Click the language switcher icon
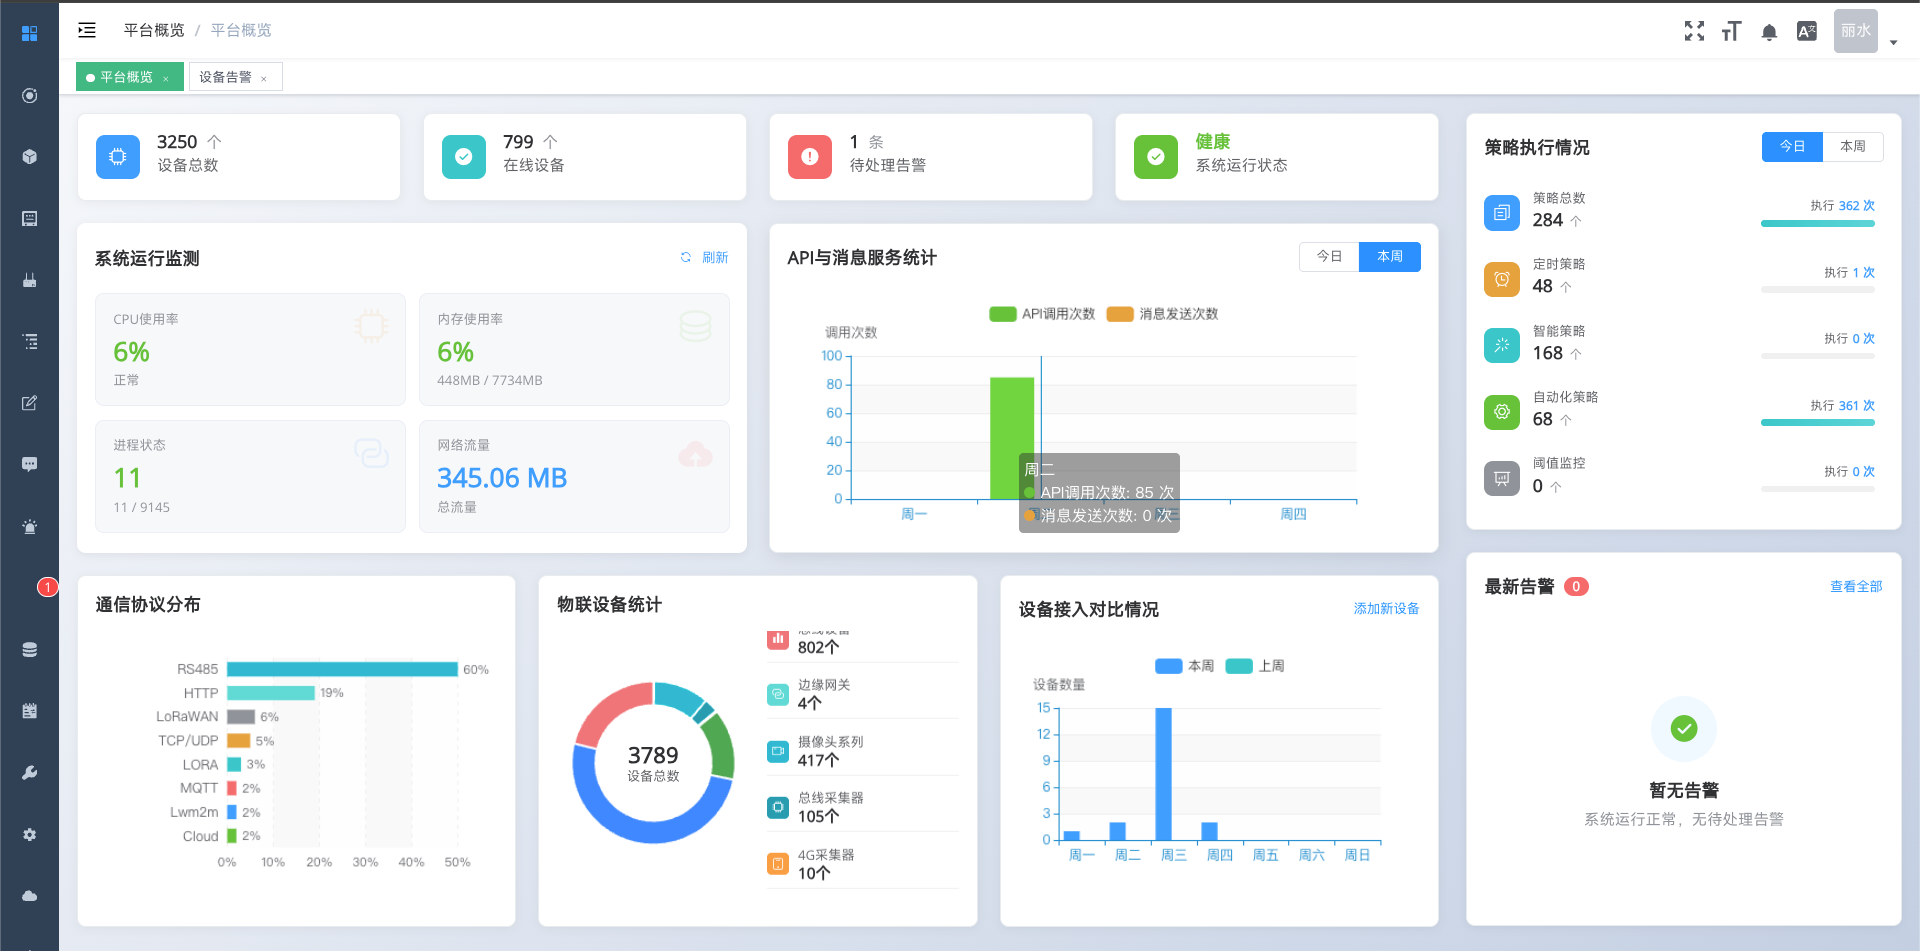The image size is (1920, 951). [1806, 31]
